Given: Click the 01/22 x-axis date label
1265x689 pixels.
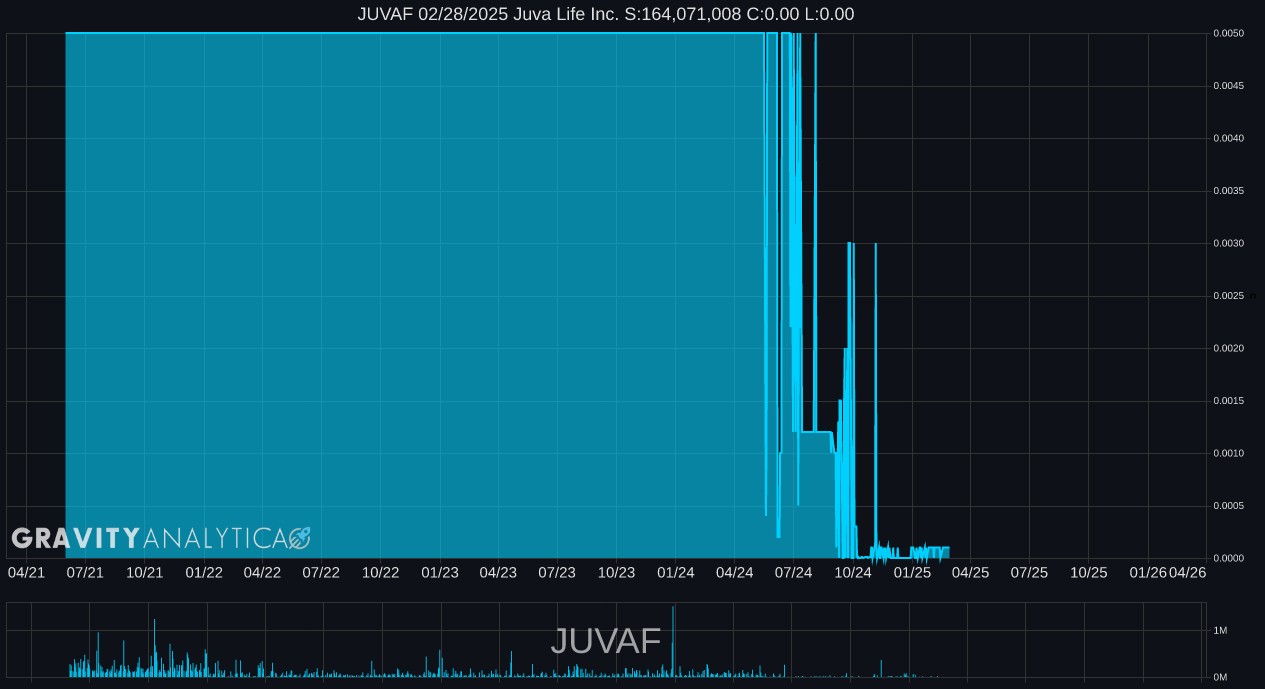Looking at the screenshot, I should pos(204,572).
